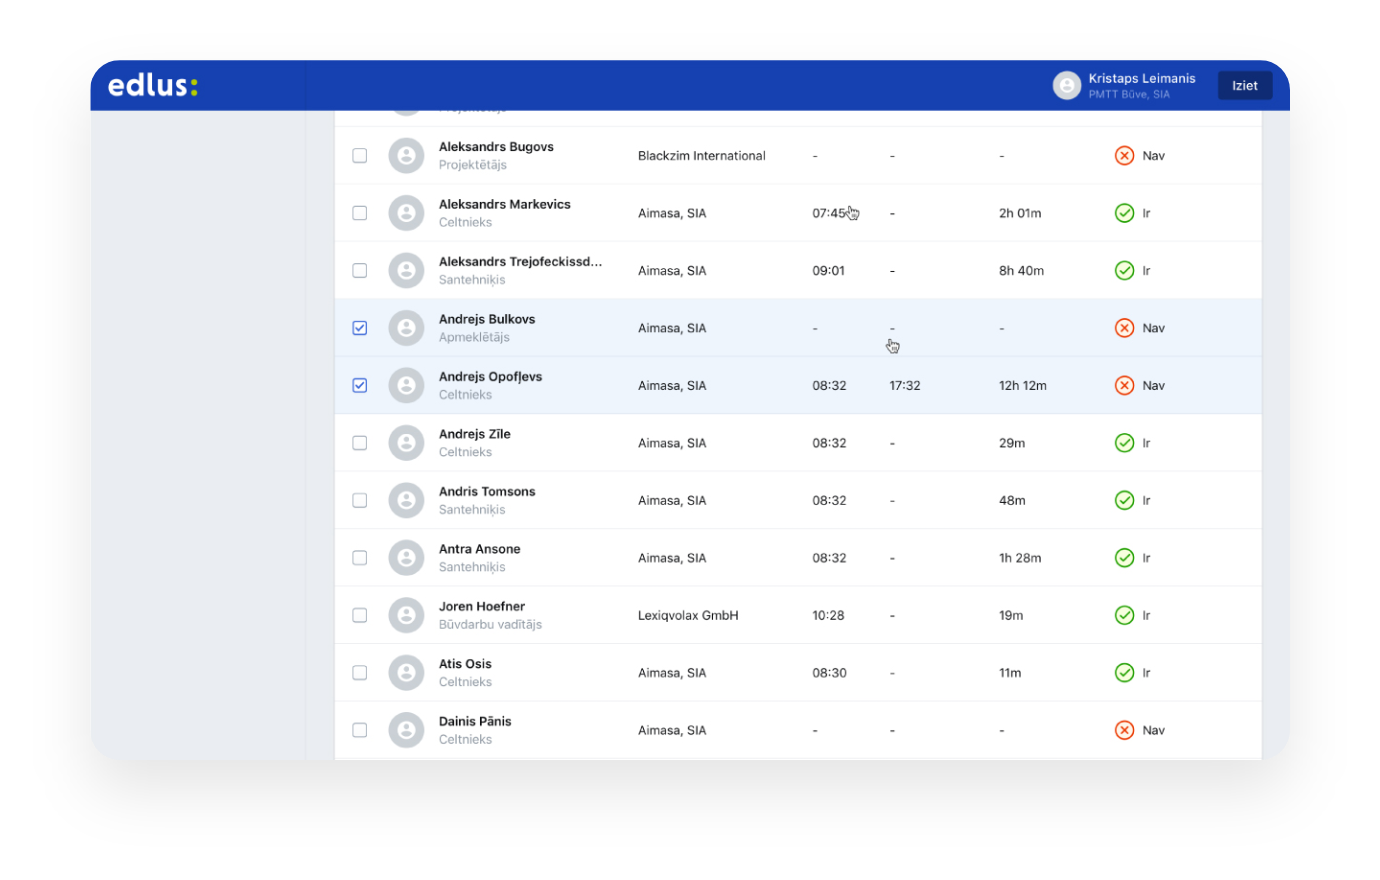
Task: Click the 29m duration
Action: tap(1012, 443)
